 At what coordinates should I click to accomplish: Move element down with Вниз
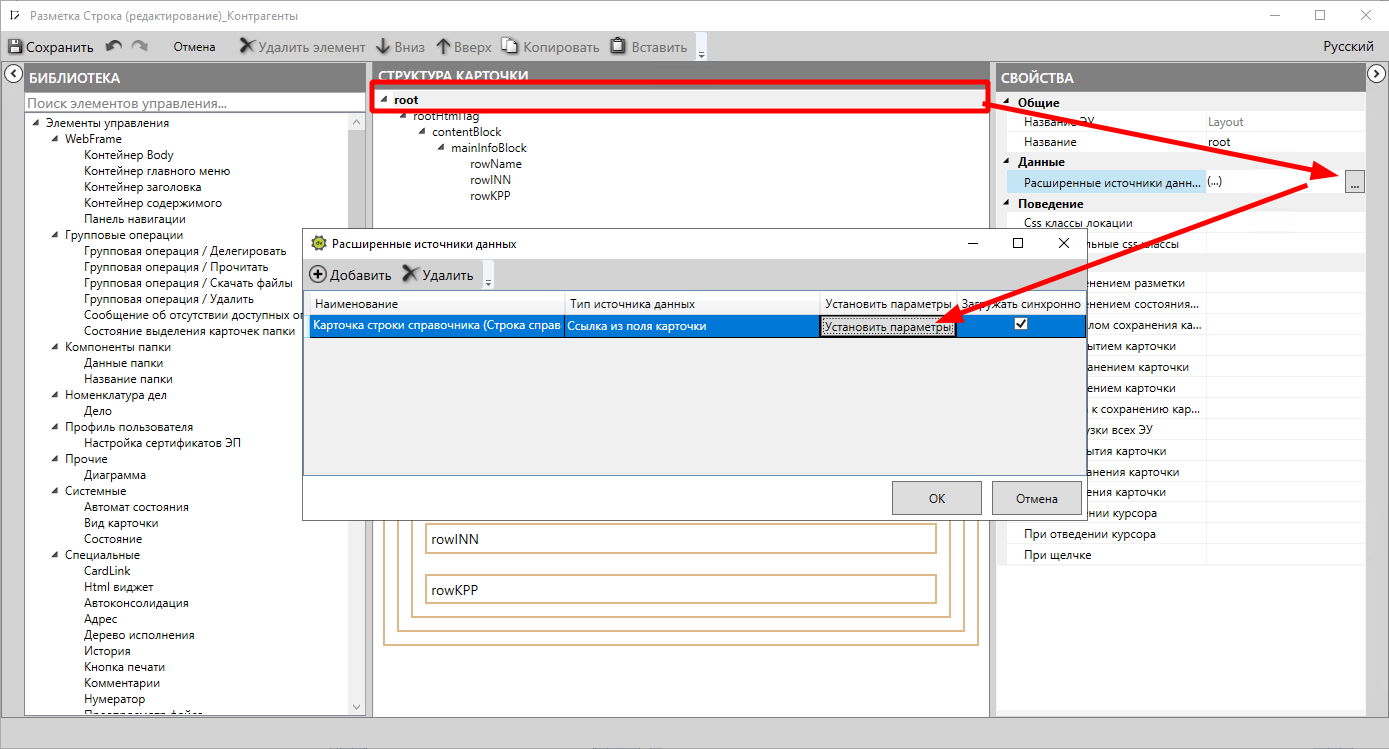(400, 47)
